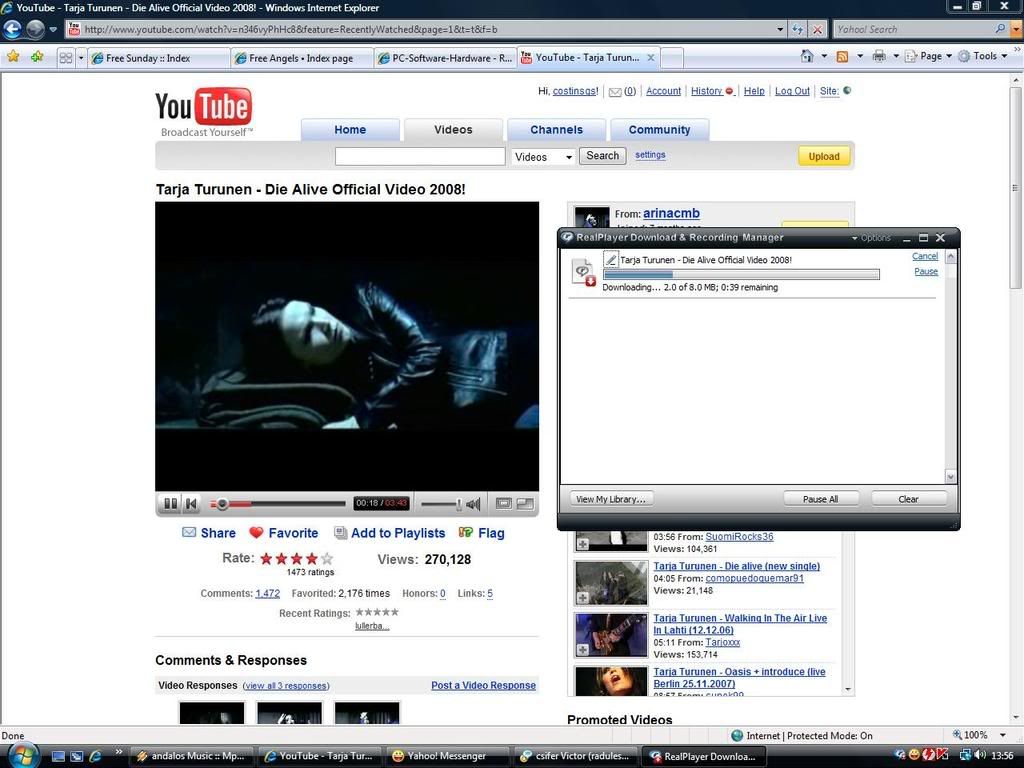Click Pause All in RealPlayer
The height and width of the screenshot is (768, 1024).
point(820,499)
